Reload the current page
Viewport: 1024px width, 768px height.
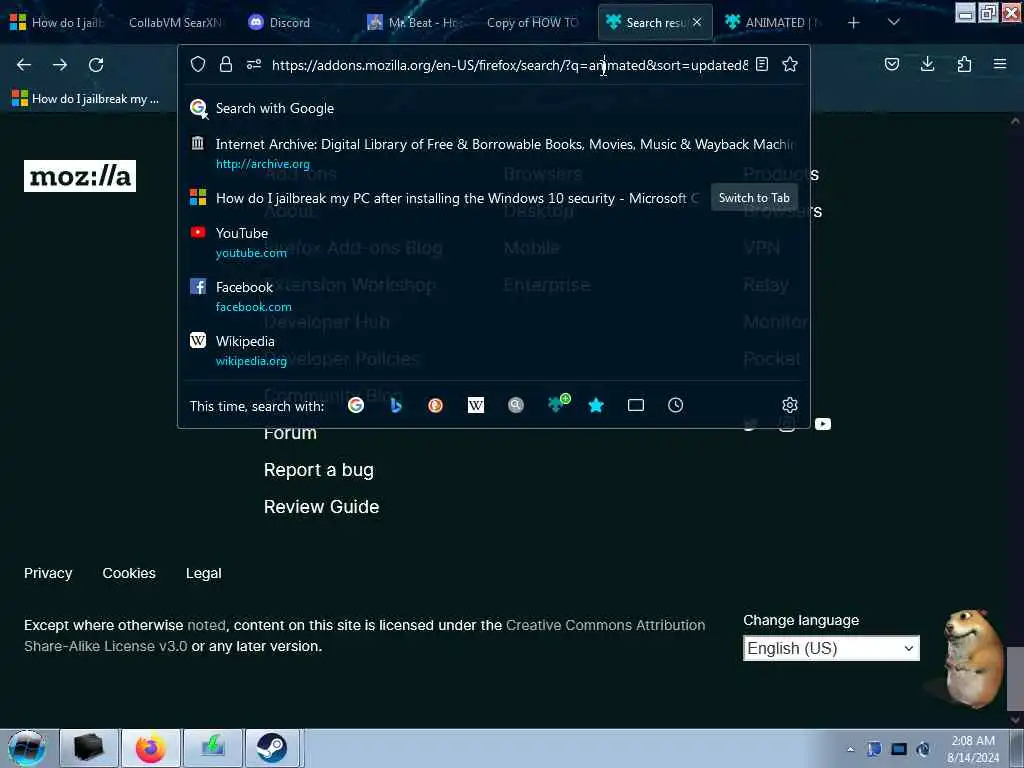pyautogui.click(x=96, y=65)
